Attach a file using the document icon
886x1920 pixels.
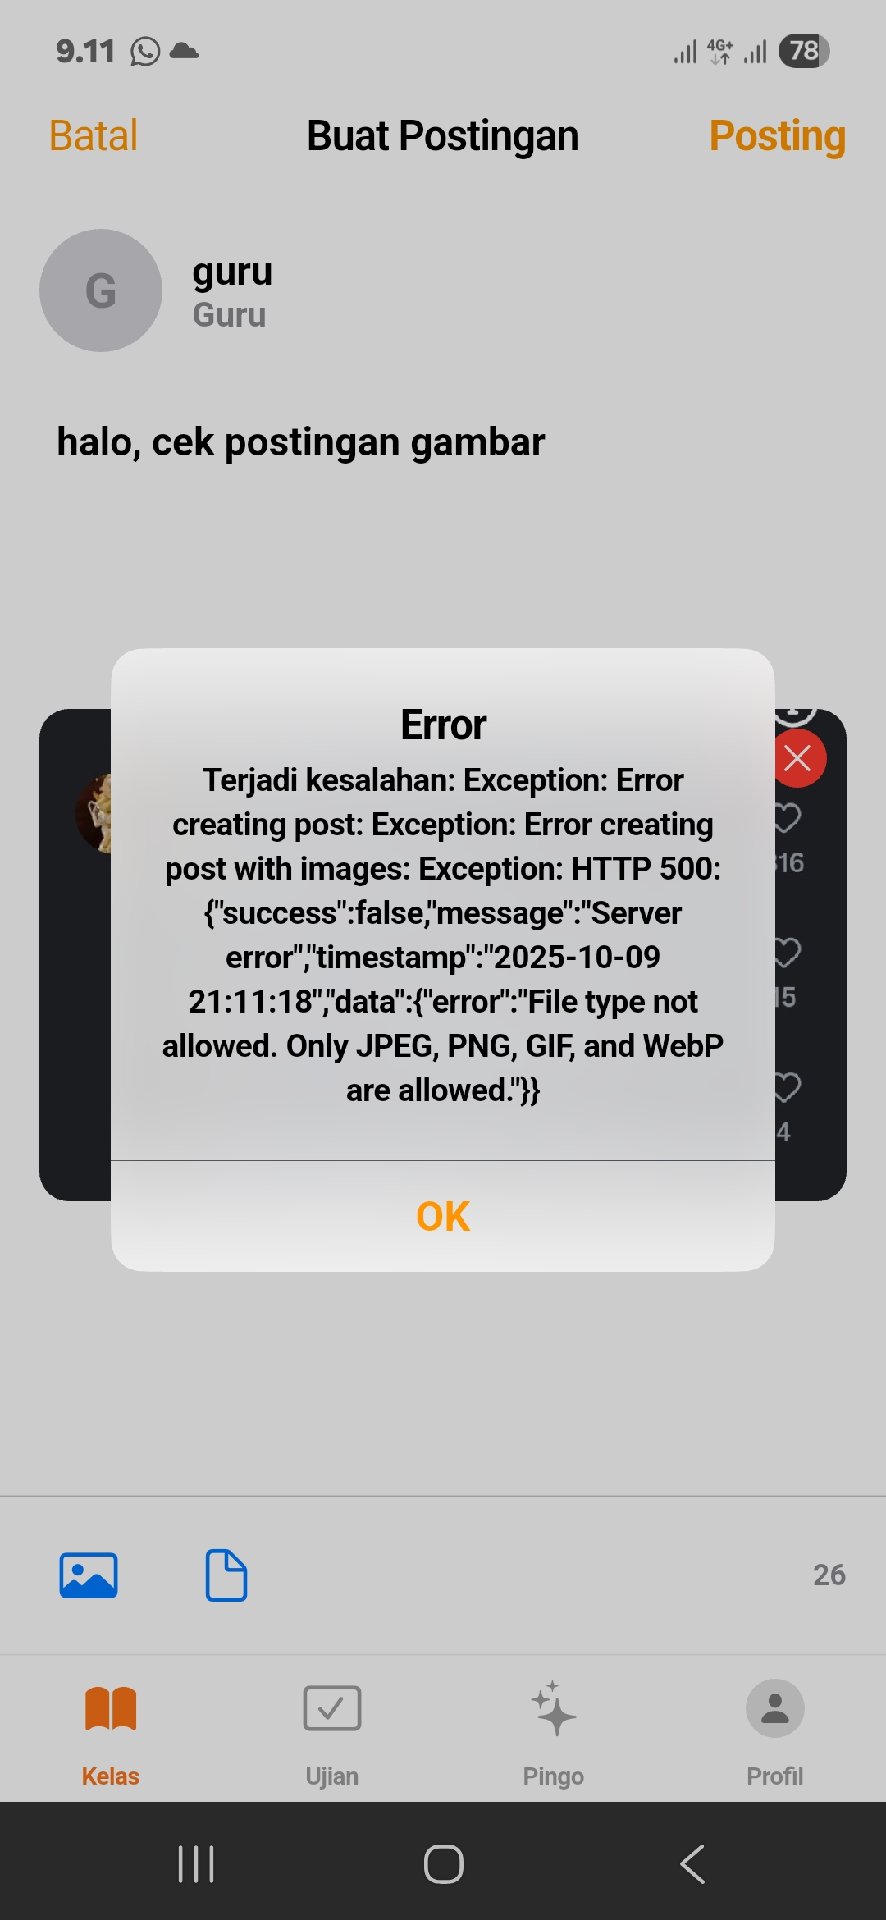[x=226, y=1575]
